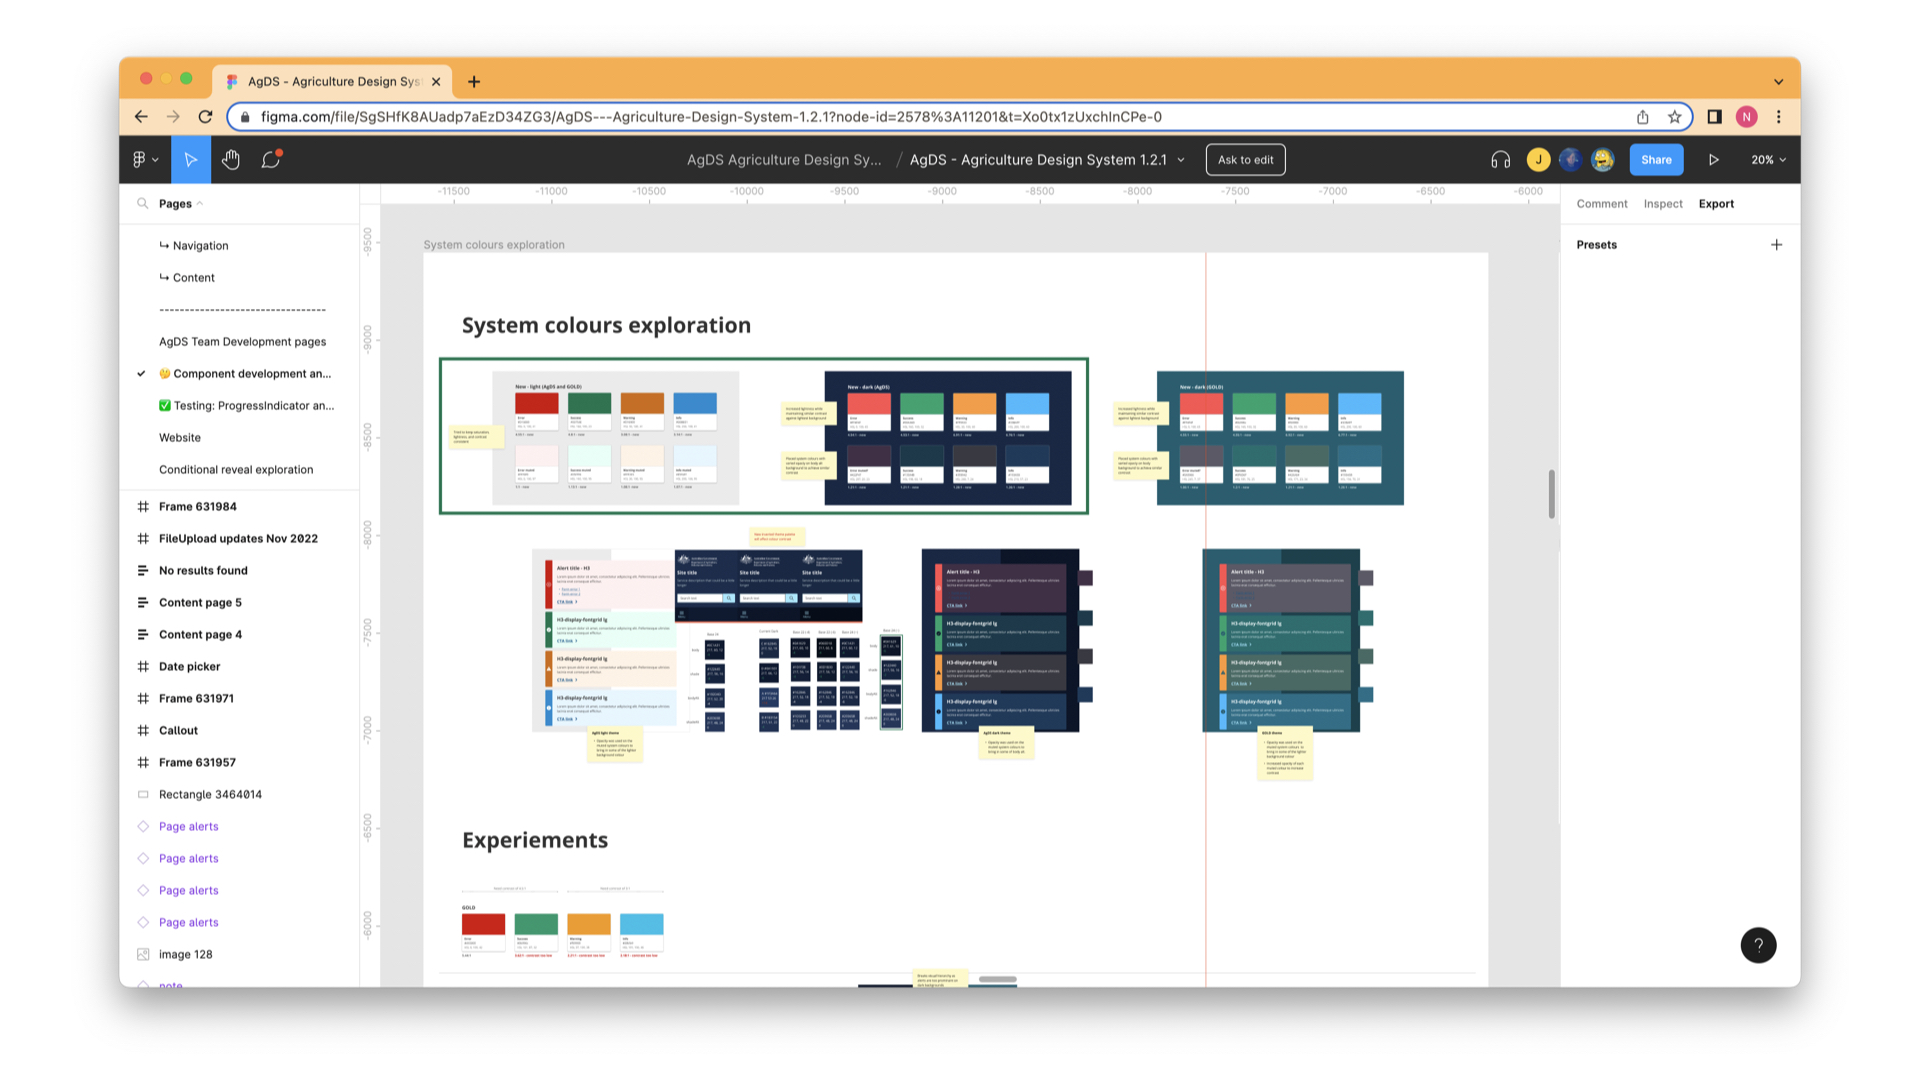
Task: Select the Date picker frame layer
Action: pos(189,667)
